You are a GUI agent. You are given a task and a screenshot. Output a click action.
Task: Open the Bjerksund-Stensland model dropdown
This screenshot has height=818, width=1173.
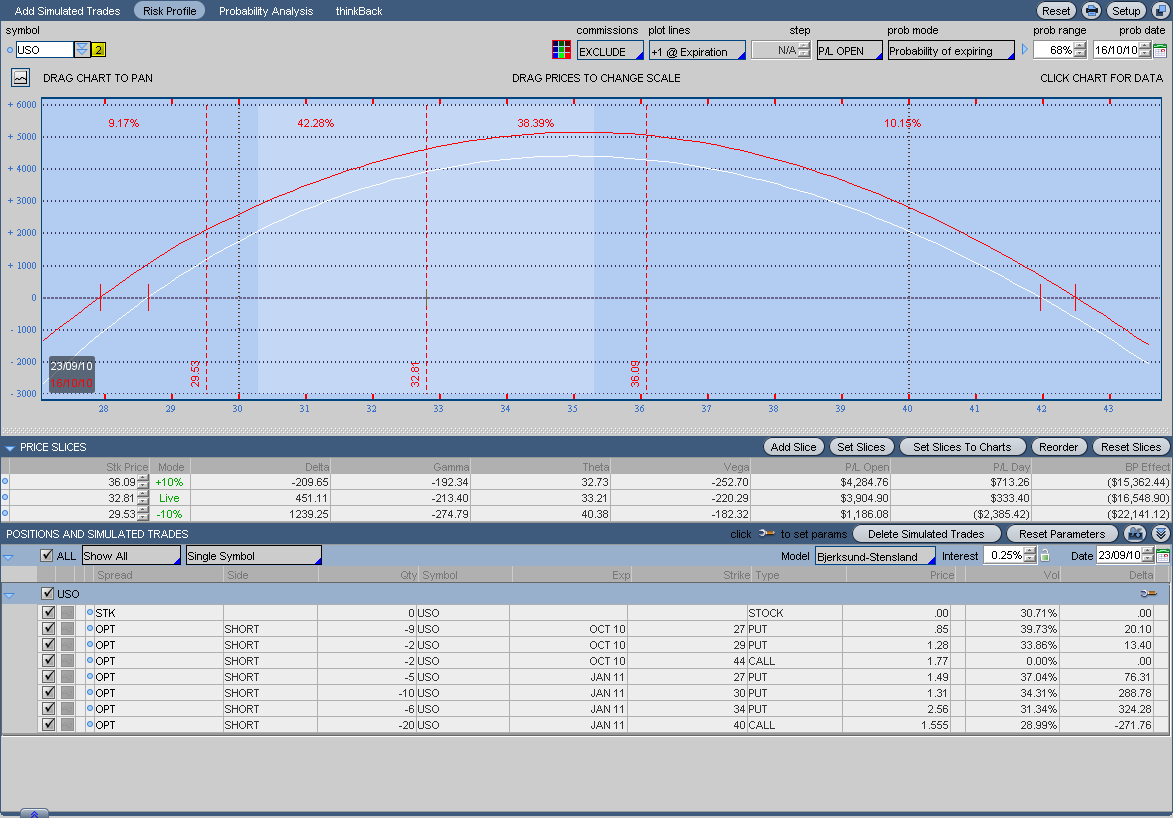[x=875, y=556]
